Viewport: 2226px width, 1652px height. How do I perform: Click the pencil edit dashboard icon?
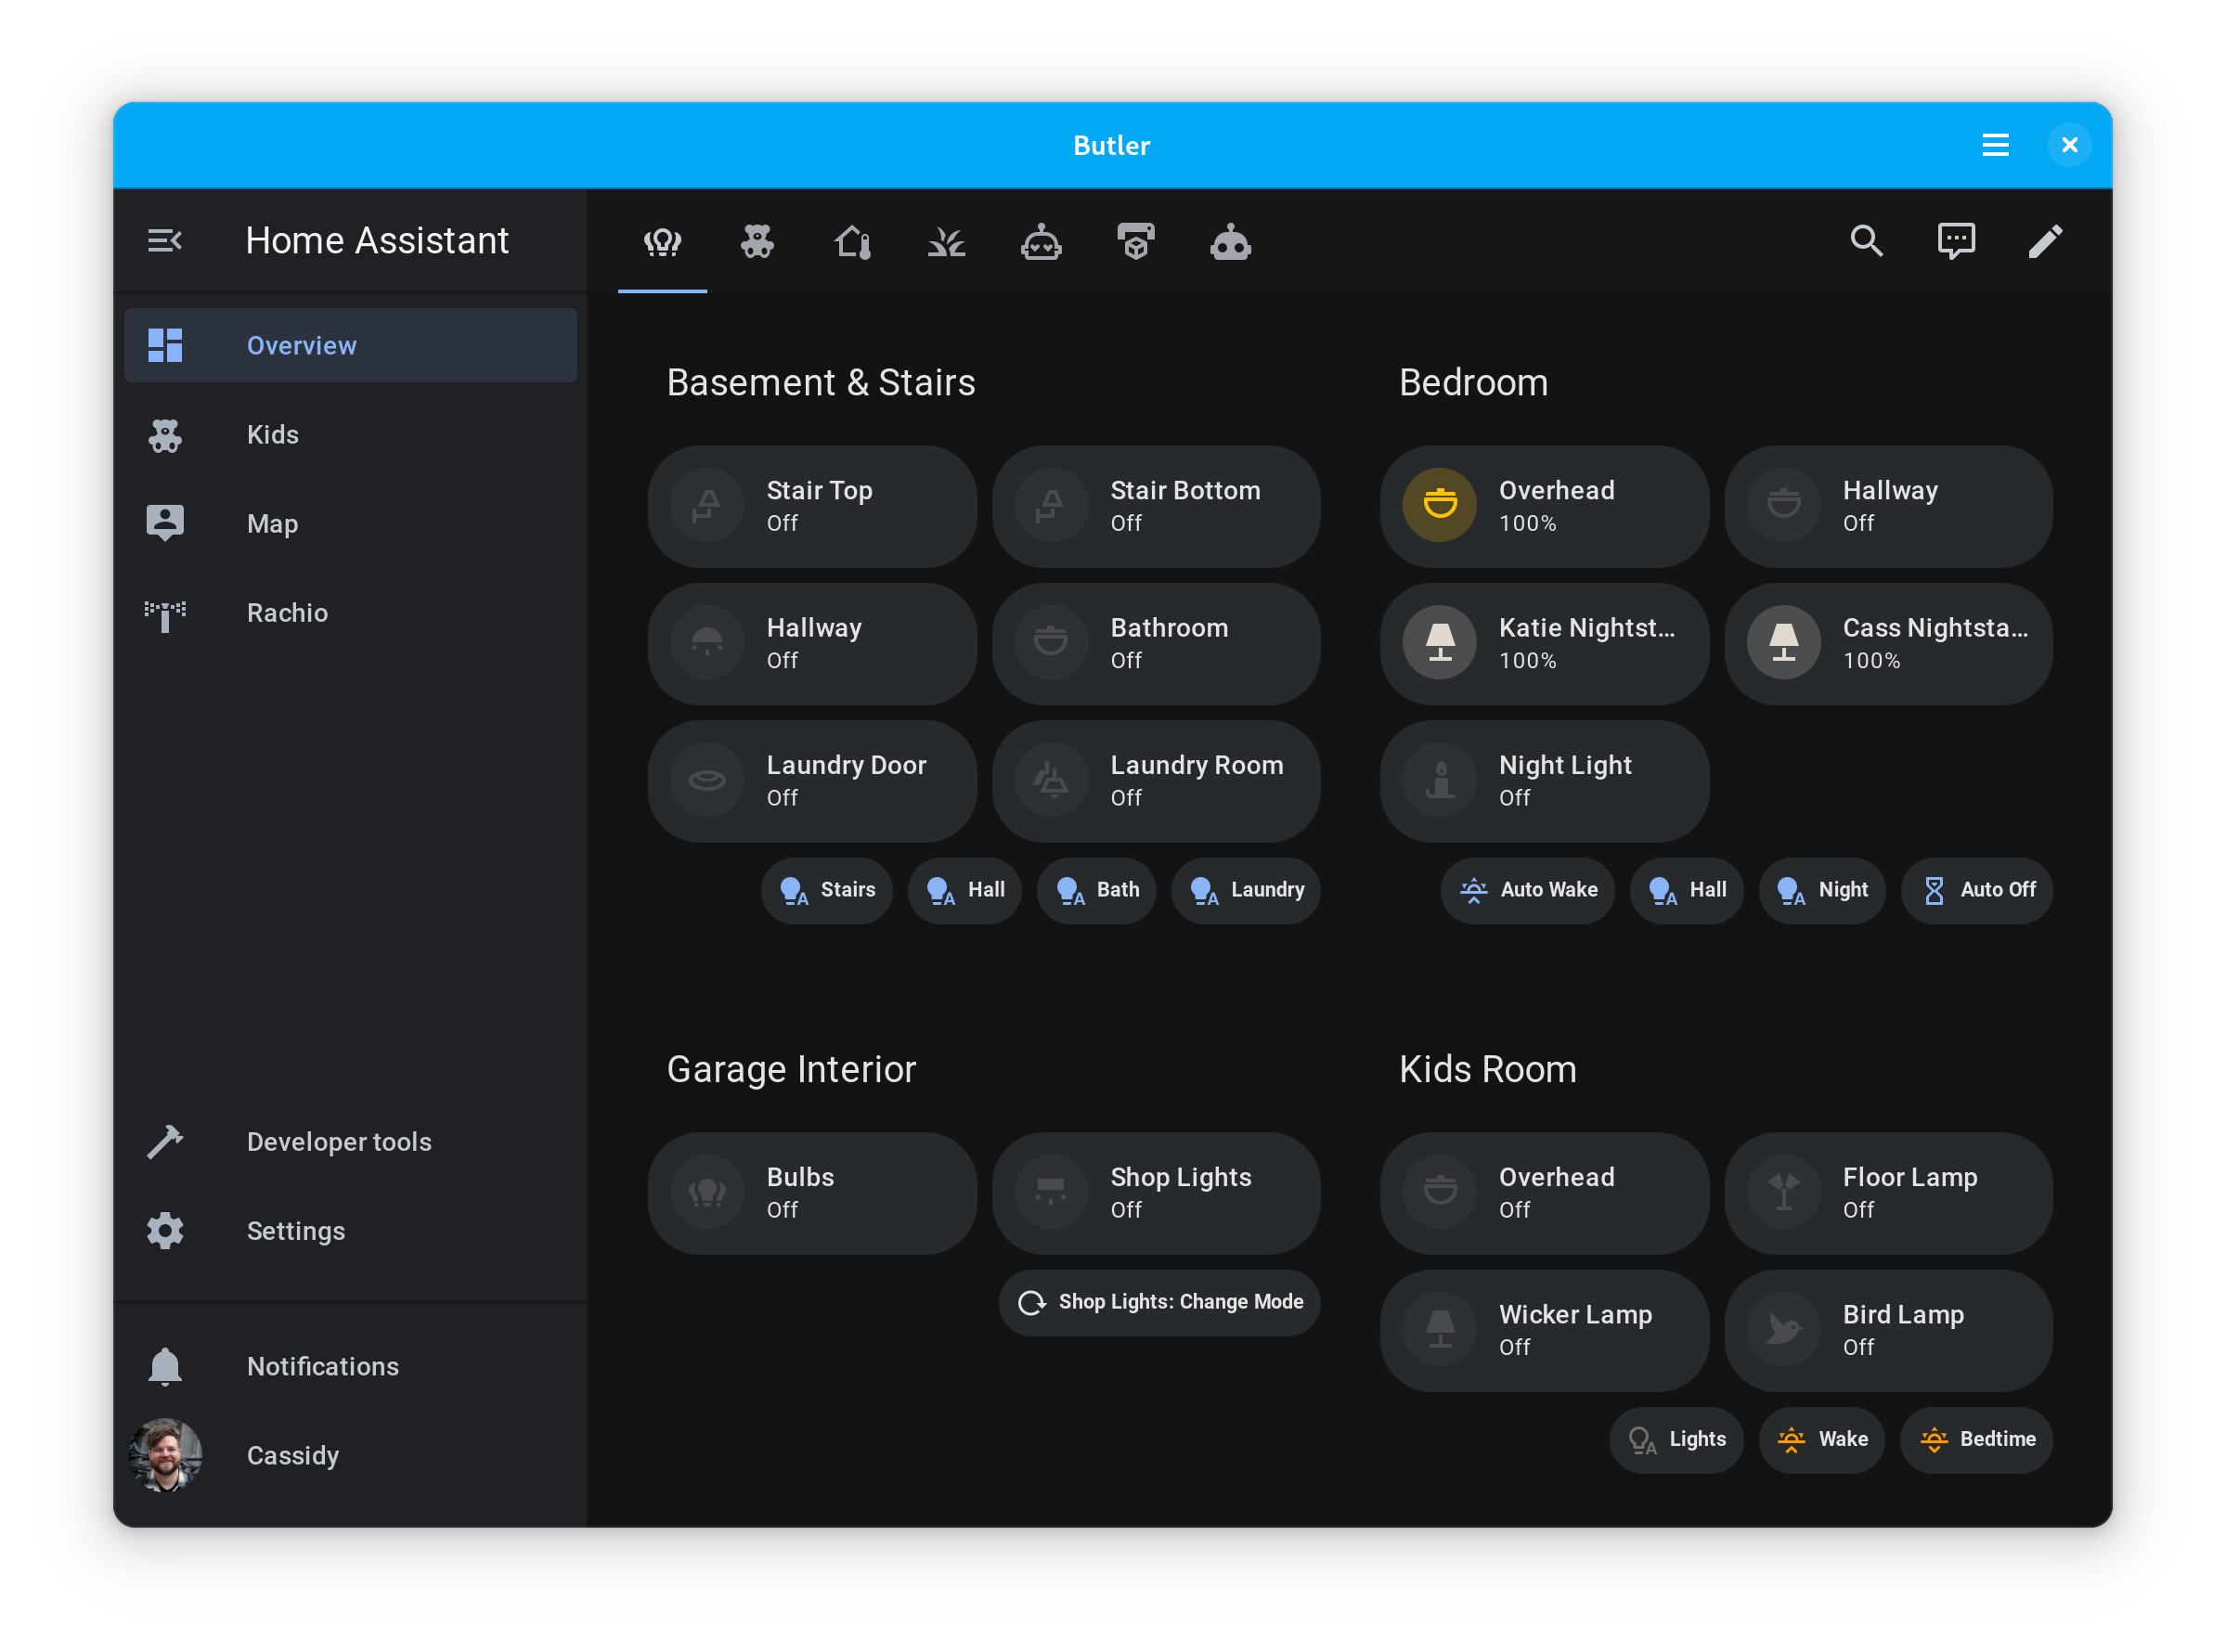point(2044,241)
